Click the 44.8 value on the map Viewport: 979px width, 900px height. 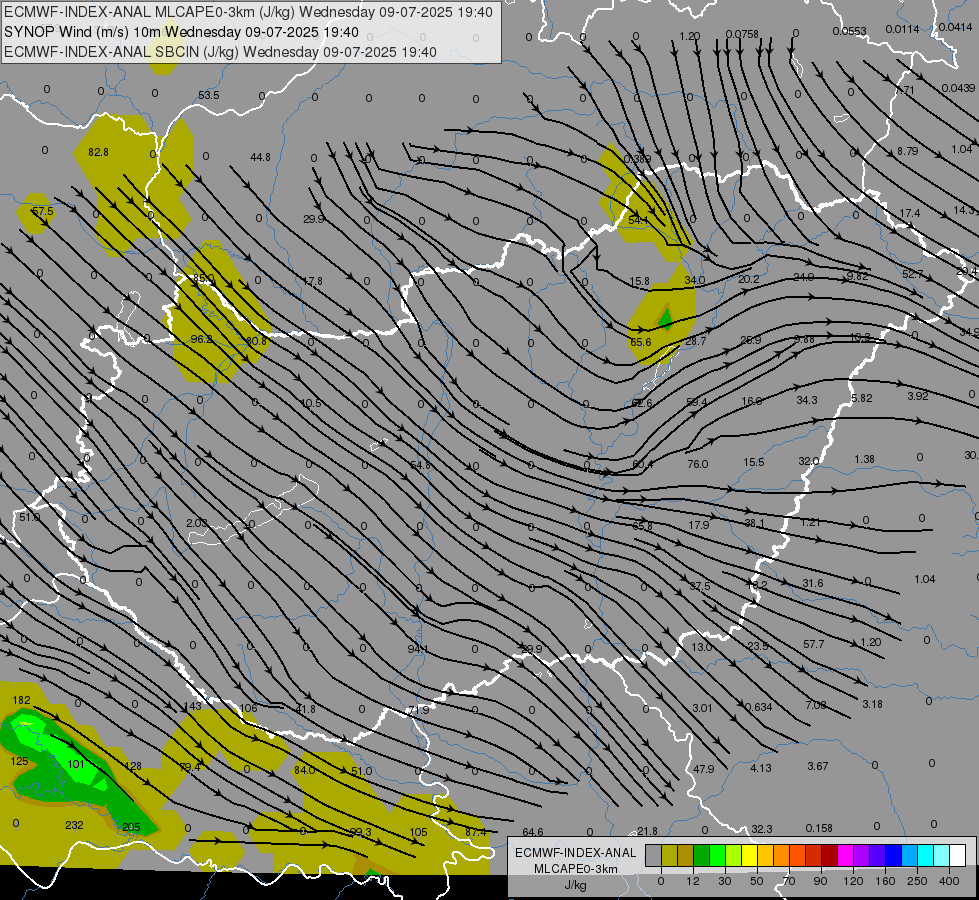[260, 157]
